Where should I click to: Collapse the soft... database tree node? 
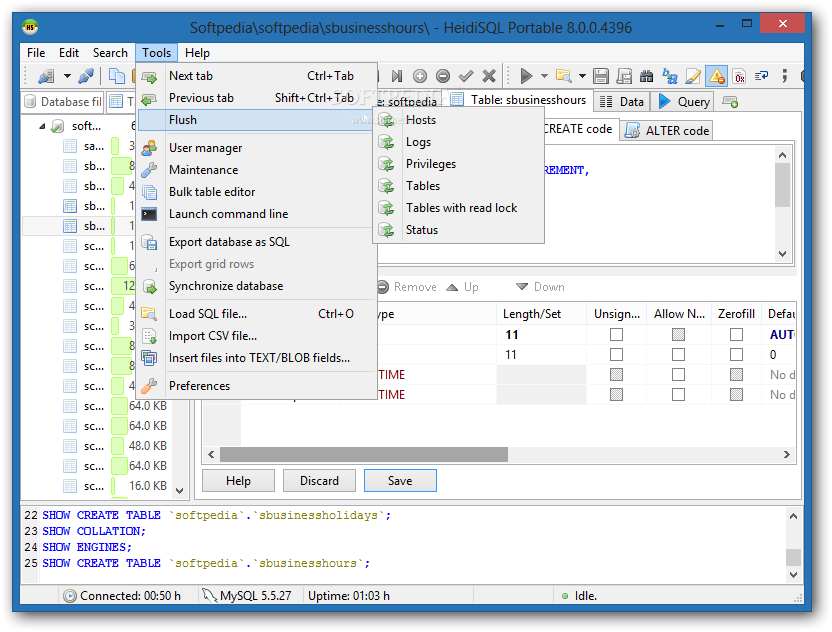pos(42,126)
